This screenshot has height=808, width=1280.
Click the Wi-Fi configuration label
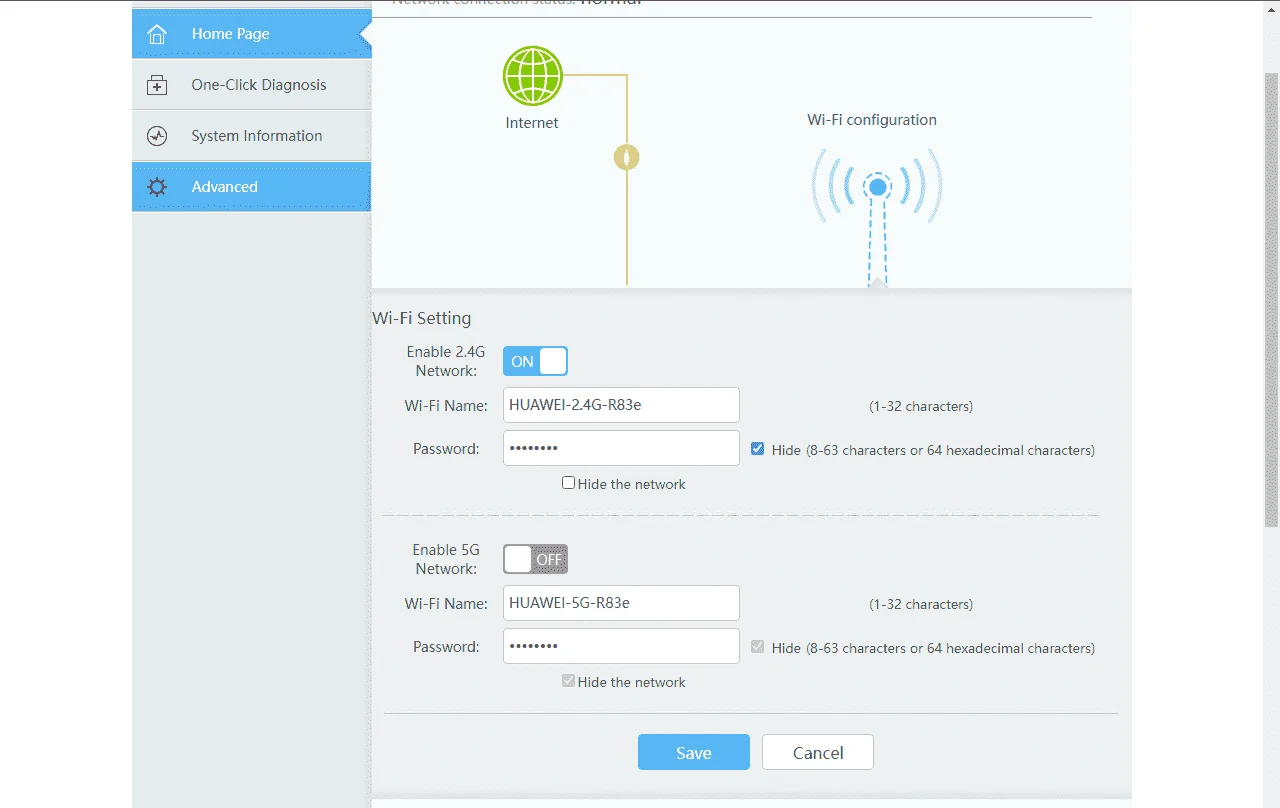click(872, 120)
